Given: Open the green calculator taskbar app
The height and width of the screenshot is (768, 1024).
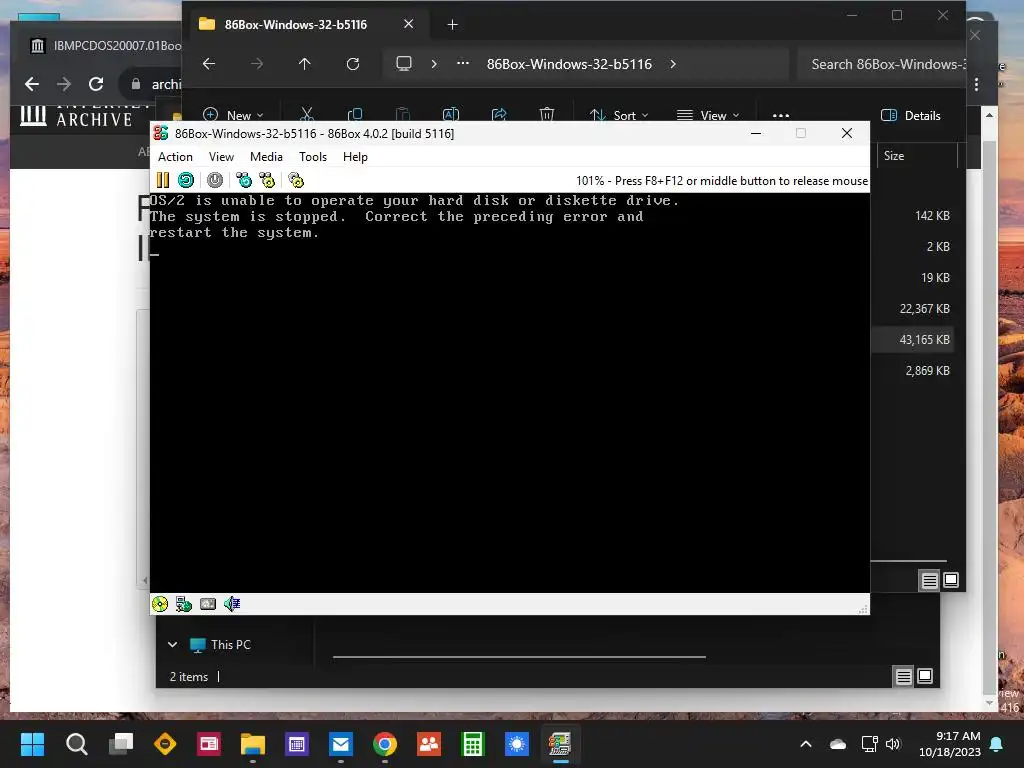Looking at the screenshot, I should 473,744.
